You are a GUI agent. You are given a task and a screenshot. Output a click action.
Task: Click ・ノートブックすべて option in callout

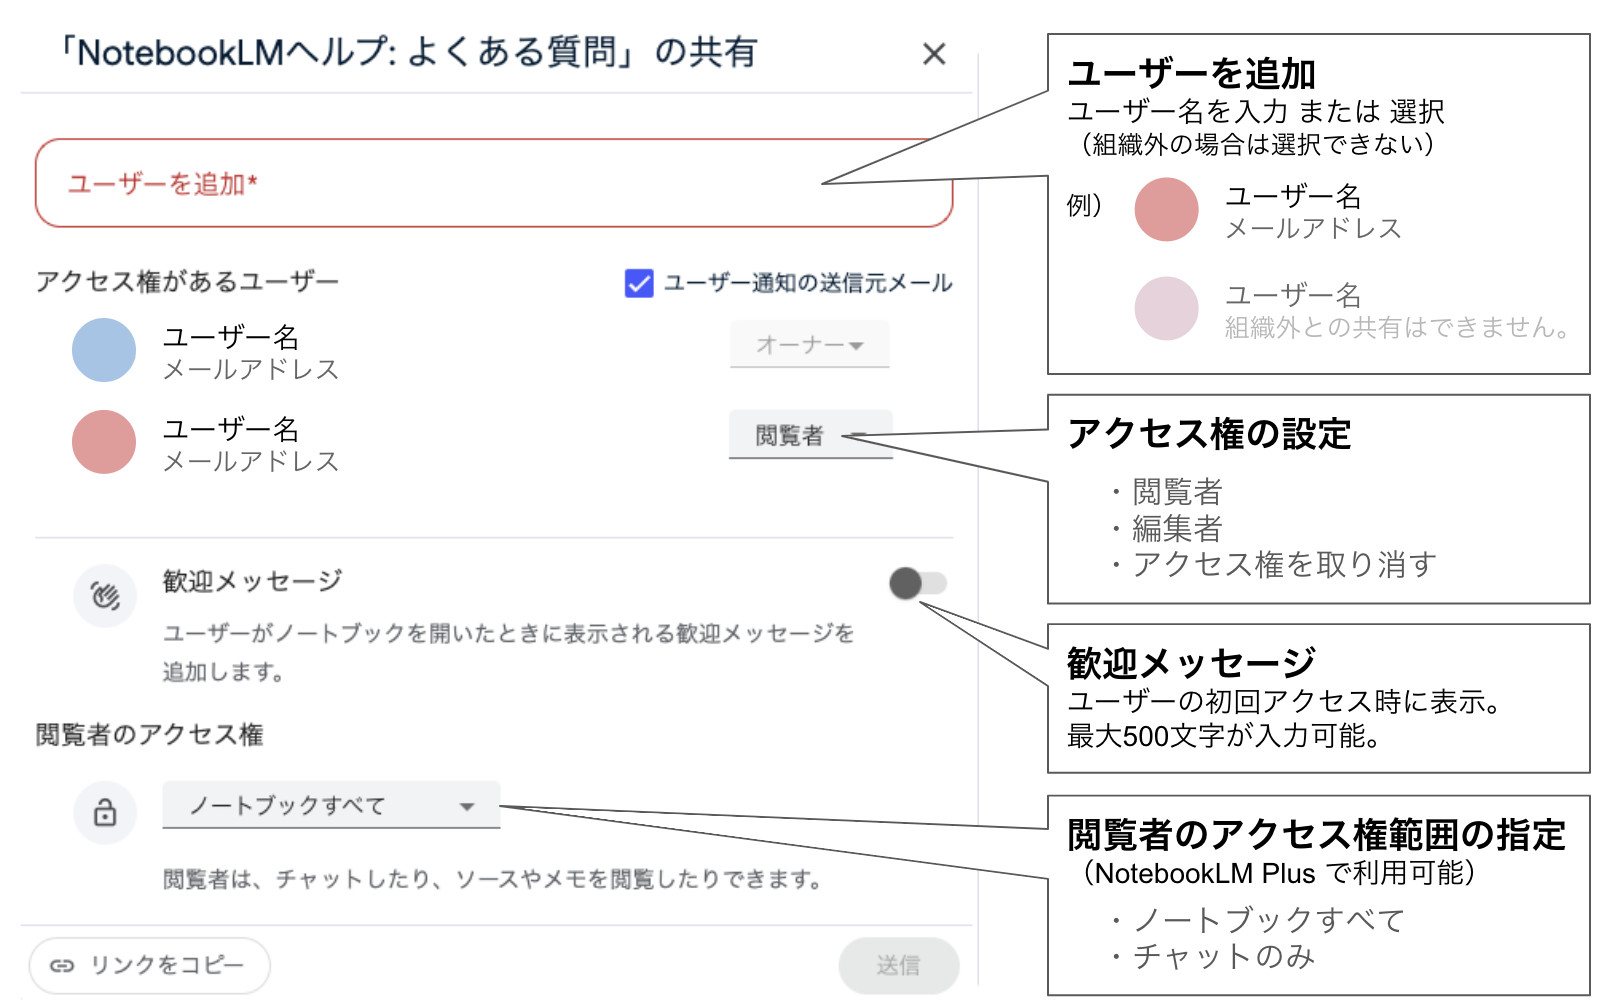1256,920
